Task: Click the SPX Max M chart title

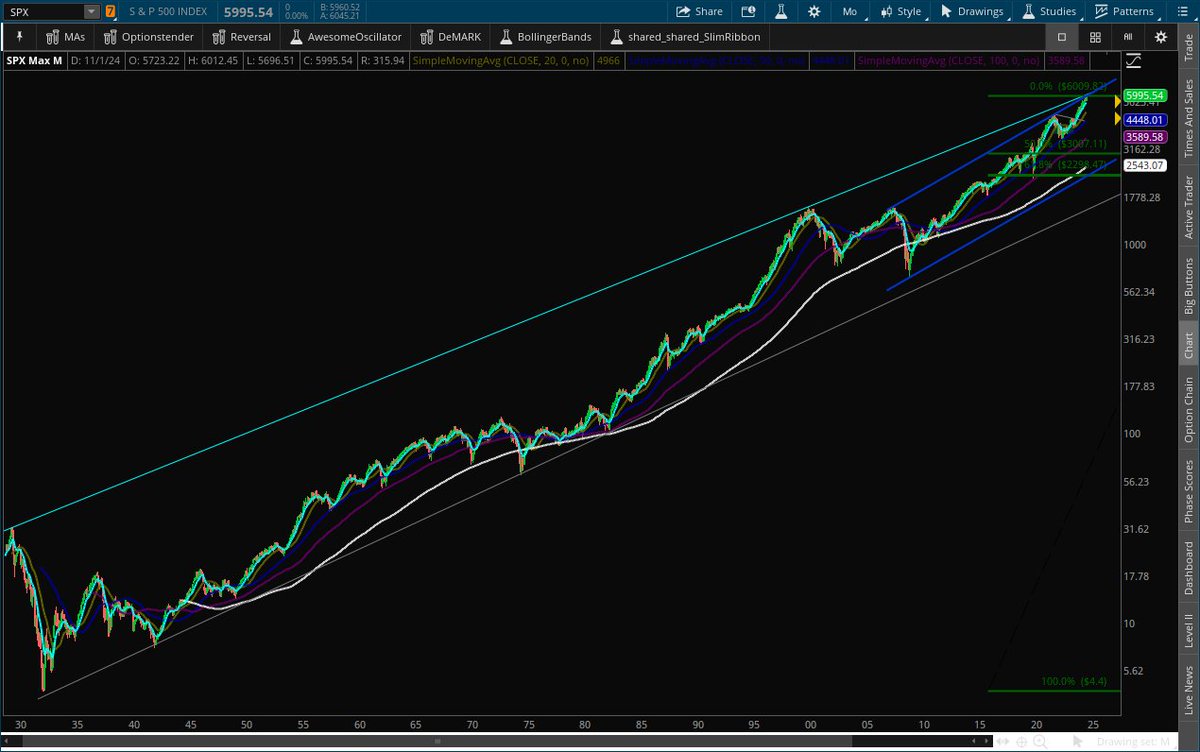Action: [x=35, y=62]
